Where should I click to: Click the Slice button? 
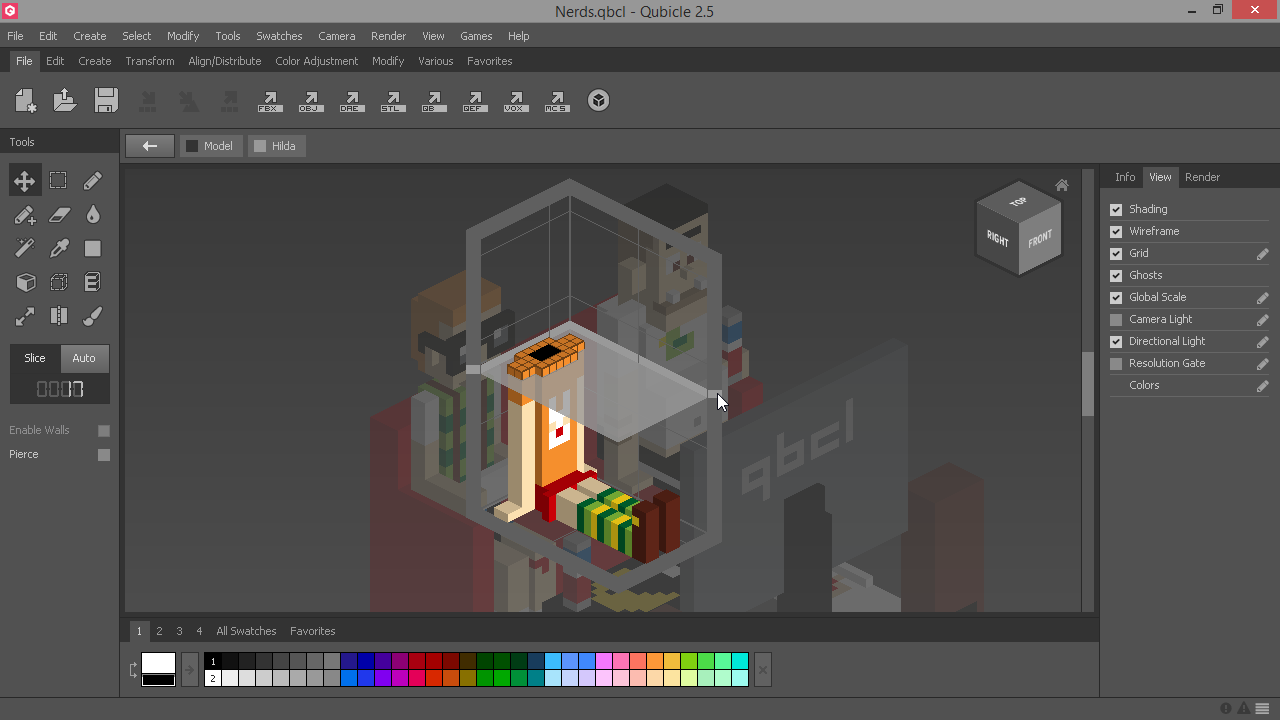[x=35, y=358]
